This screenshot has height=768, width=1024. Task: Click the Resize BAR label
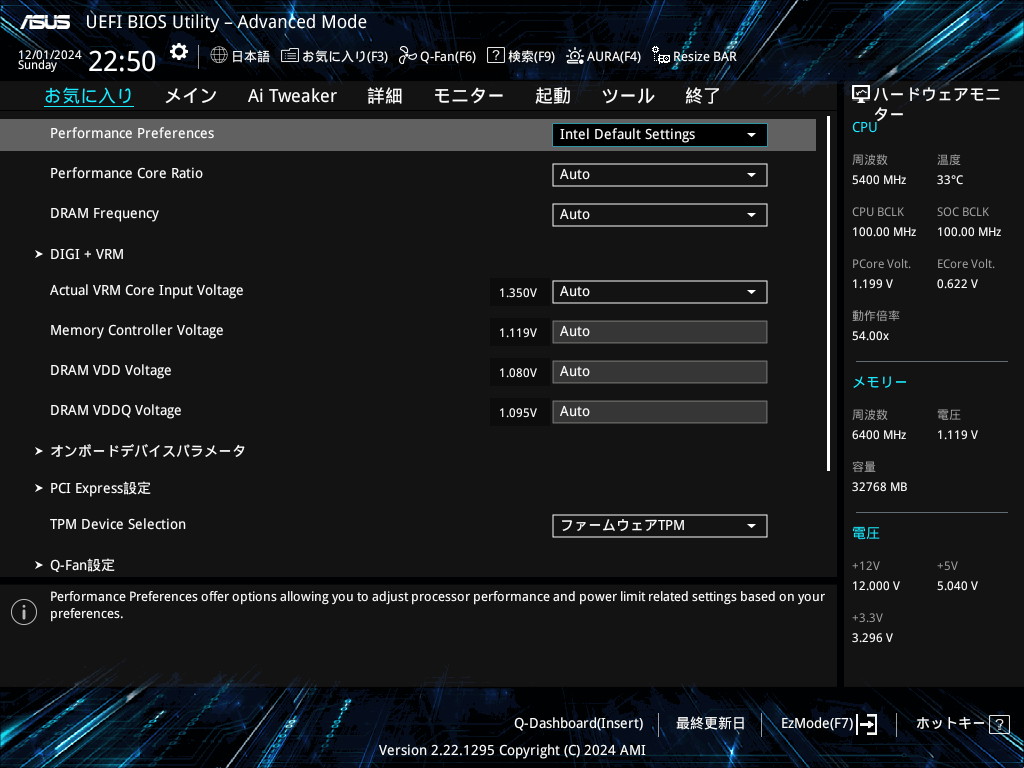[705, 56]
